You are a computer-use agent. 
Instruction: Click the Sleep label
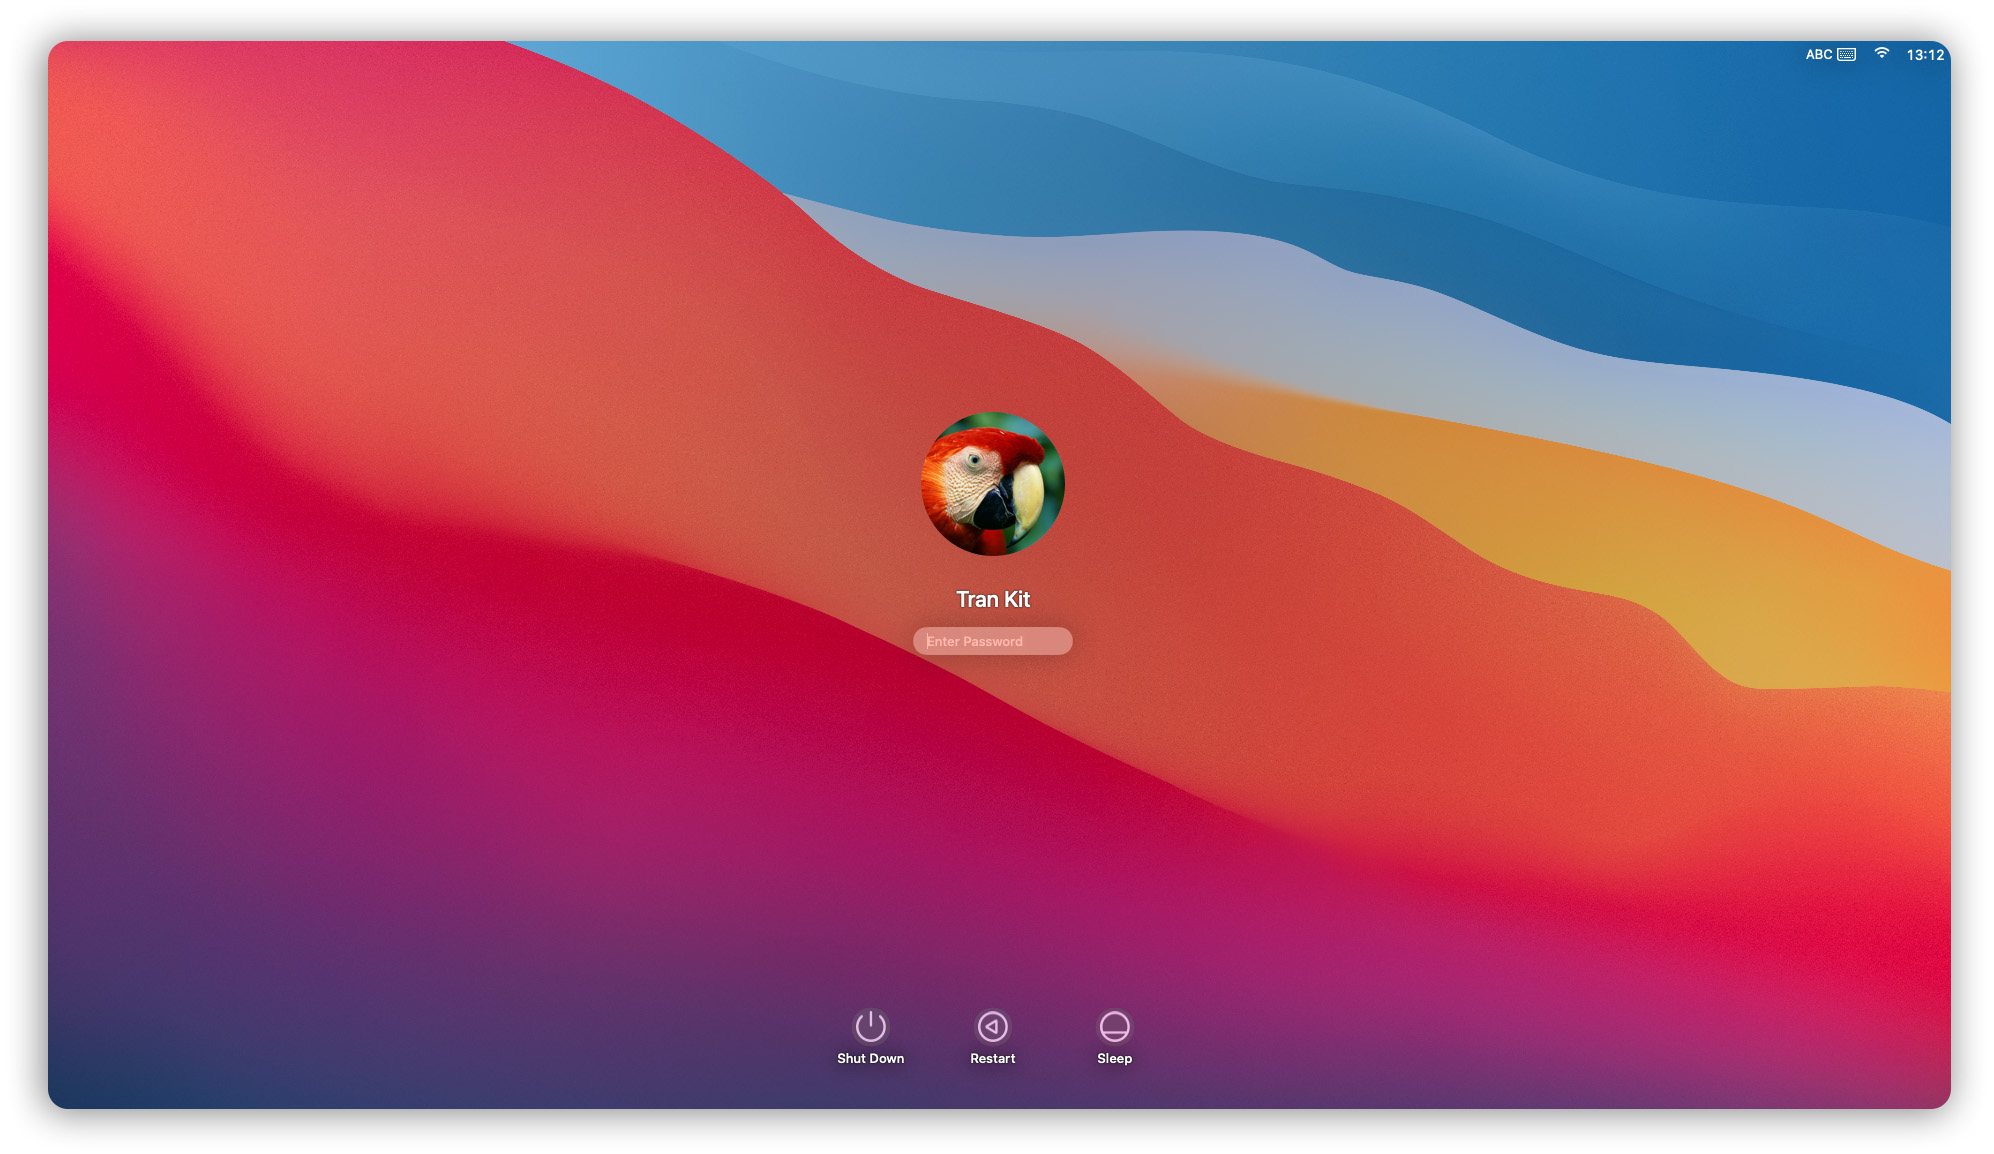[1114, 1058]
